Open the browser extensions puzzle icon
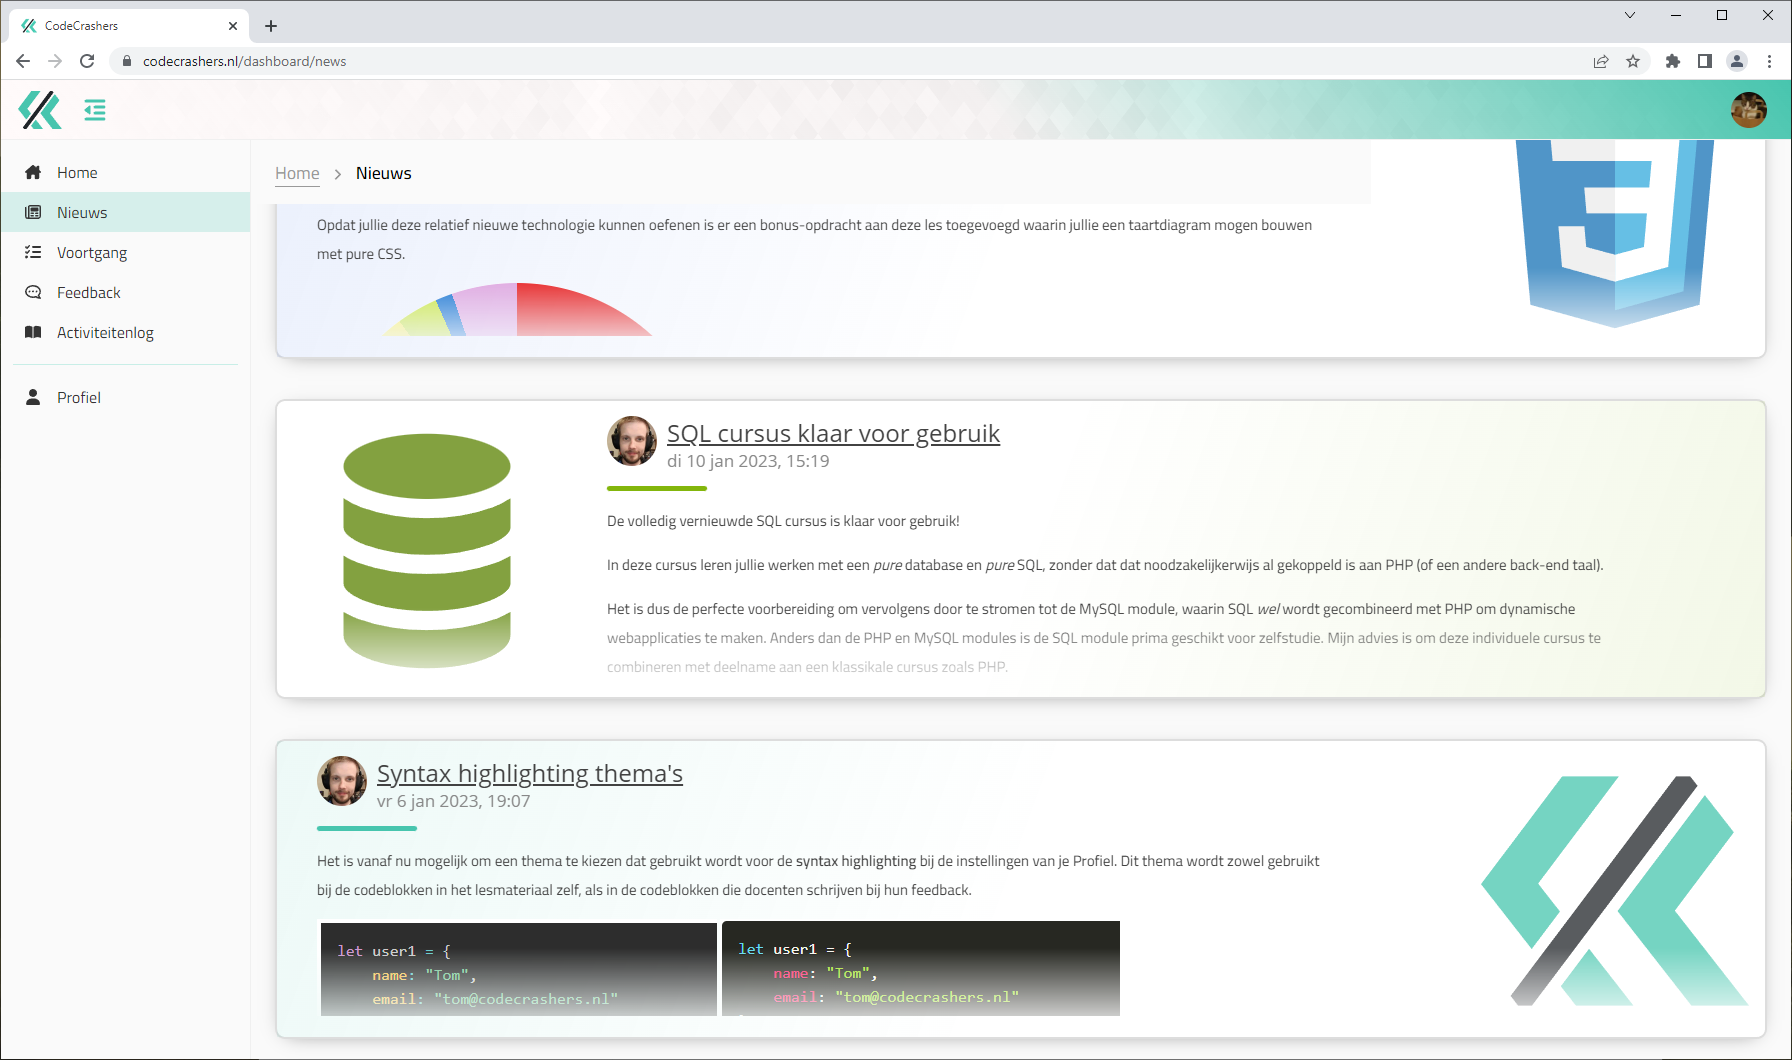Screen dimensions: 1792x1060 (1673, 61)
